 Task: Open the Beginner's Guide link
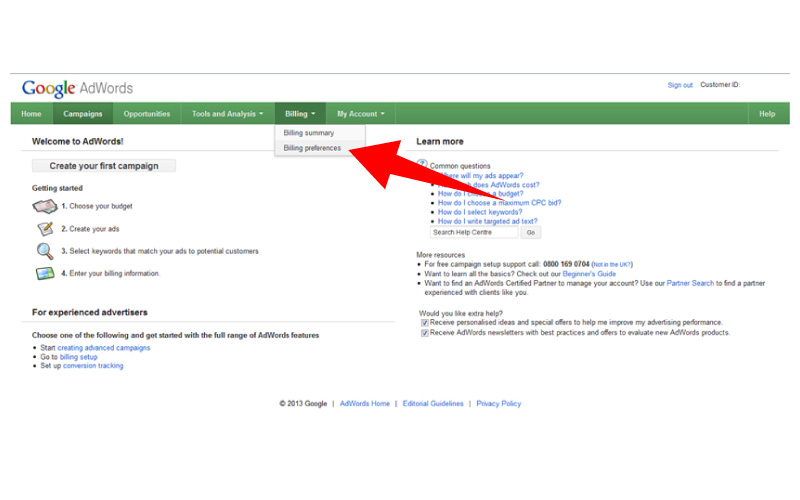[589, 274]
